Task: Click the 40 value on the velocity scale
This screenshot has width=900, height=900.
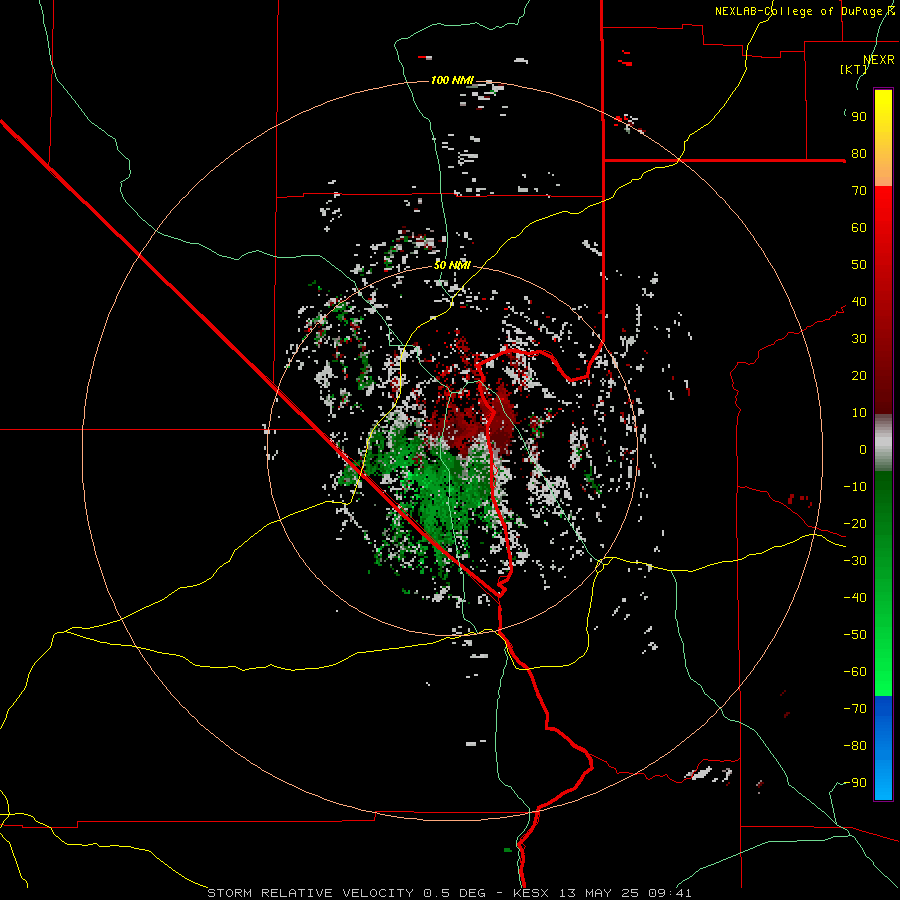Action: (x=859, y=302)
